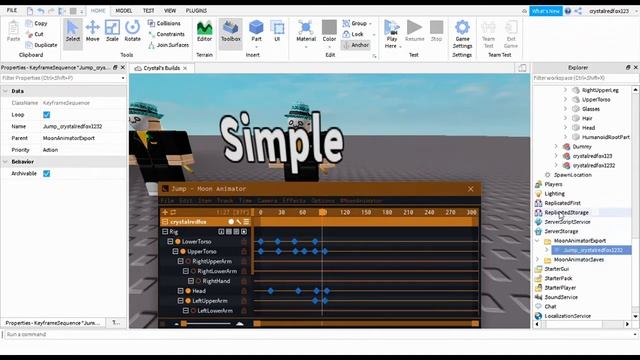Select ServerScriptService in Explorer
The image size is (640, 360).
(x=567, y=222)
